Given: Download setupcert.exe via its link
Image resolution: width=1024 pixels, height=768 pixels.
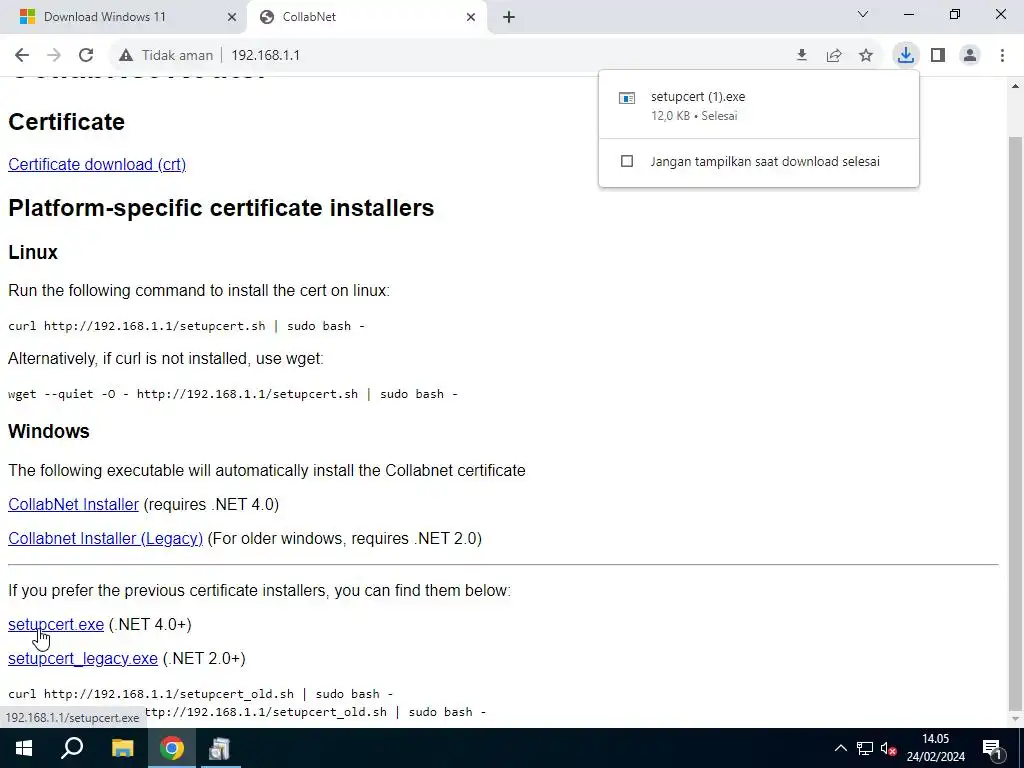Looking at the screenshot, I should coord(56,624).
